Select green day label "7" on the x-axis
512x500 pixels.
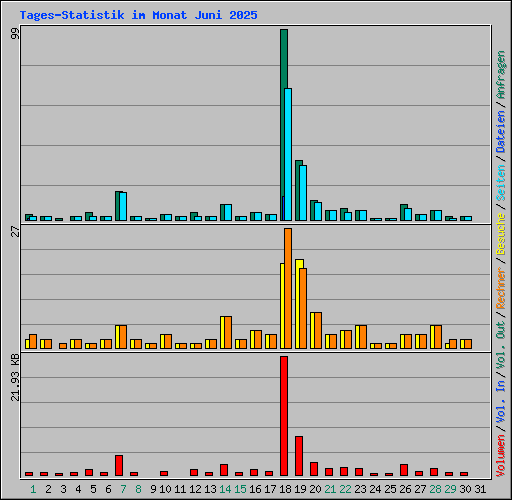pos(123,489)
